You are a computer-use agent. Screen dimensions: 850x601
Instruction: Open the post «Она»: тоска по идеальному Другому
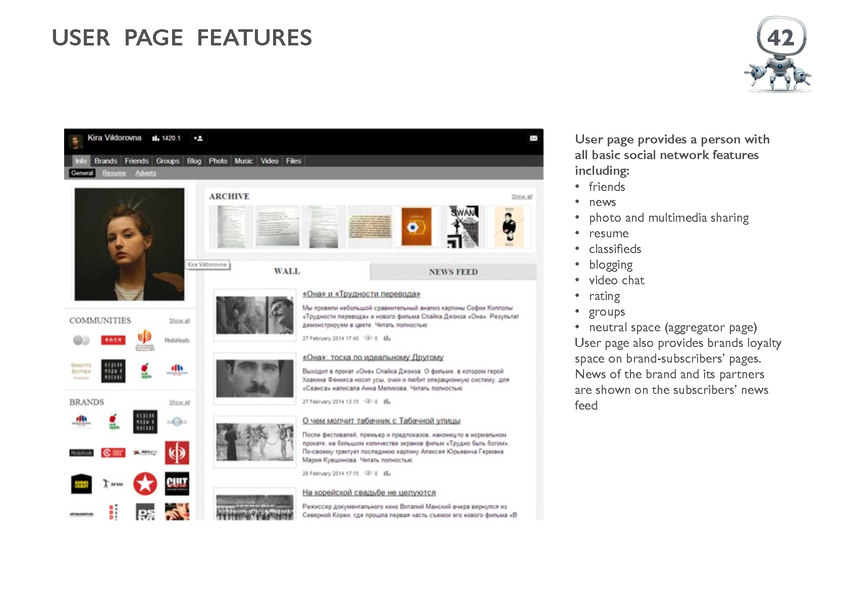coord(373,357)
